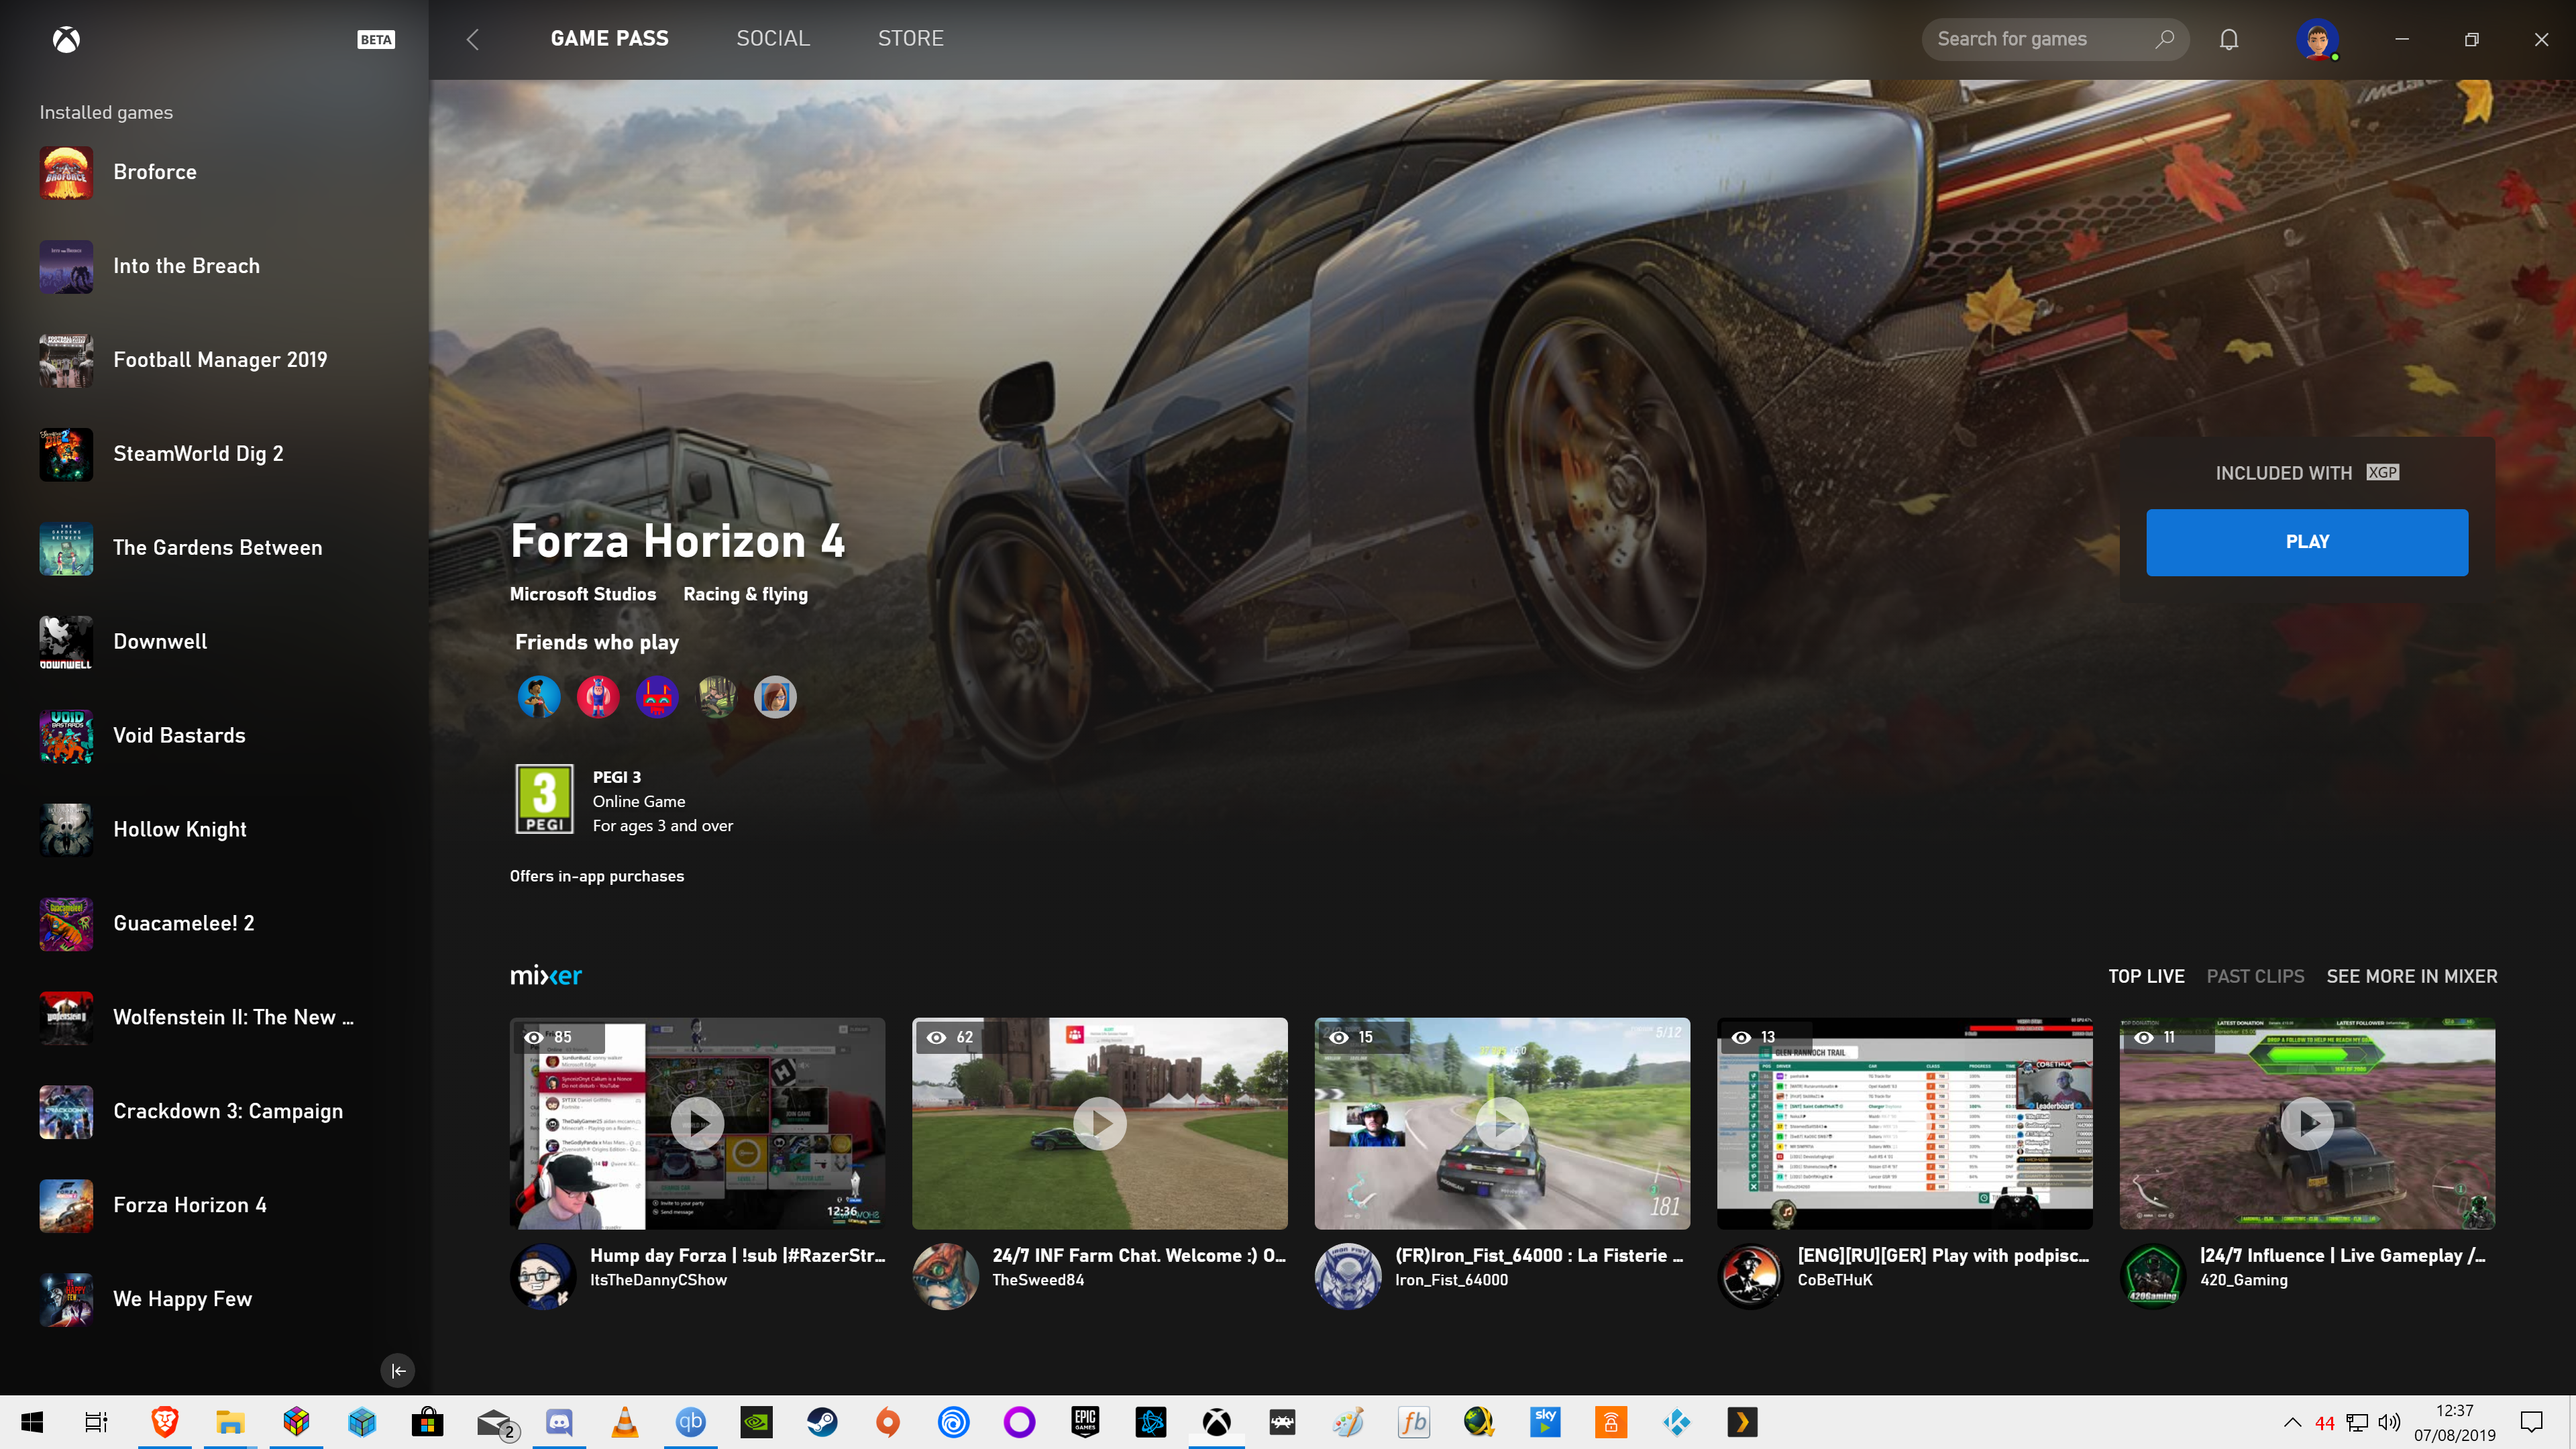Image resolution: width=2576 pixels, height=1449 pixels.
Task: Open the profile avatar menu
Action: click(x=2317, y=39)
